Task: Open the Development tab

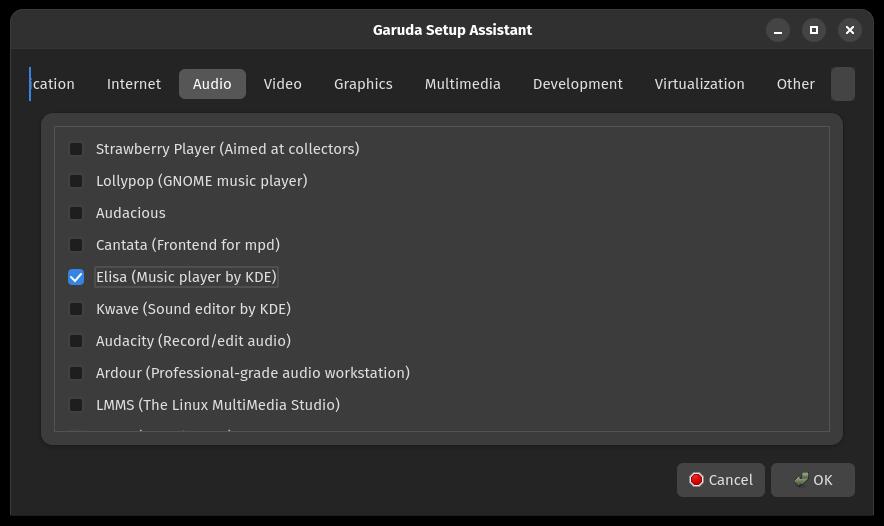Action: click(x=577, y=84)
